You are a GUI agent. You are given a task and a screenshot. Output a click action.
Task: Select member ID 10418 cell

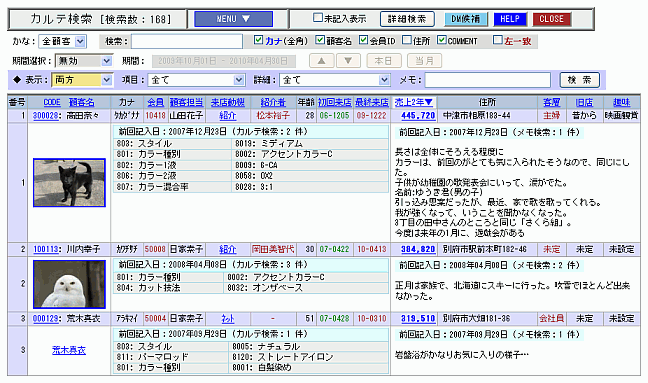click(x=155, y=116)
